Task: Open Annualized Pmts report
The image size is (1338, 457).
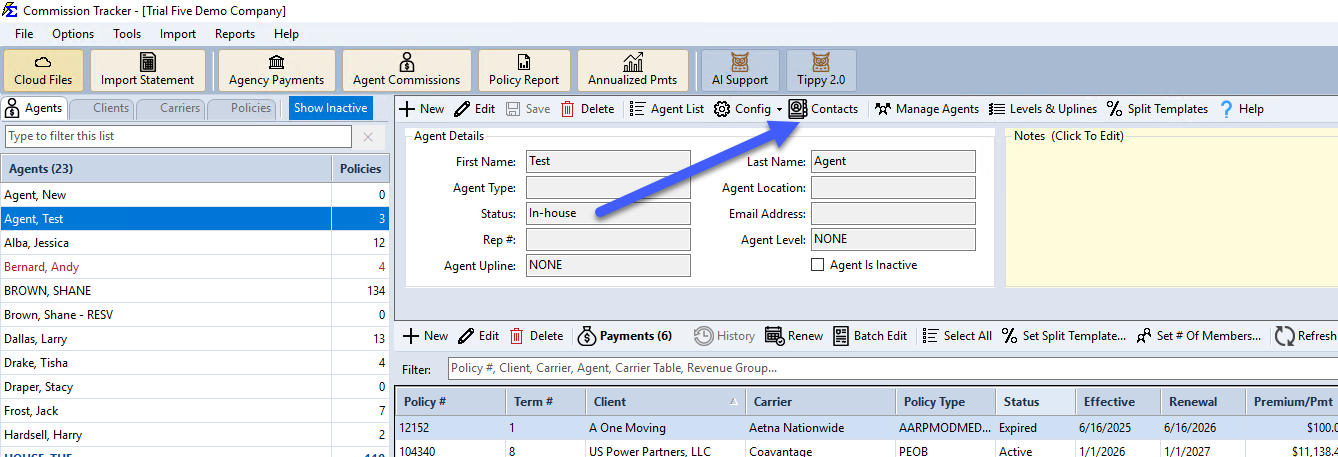Action: [x=632, y=70]
